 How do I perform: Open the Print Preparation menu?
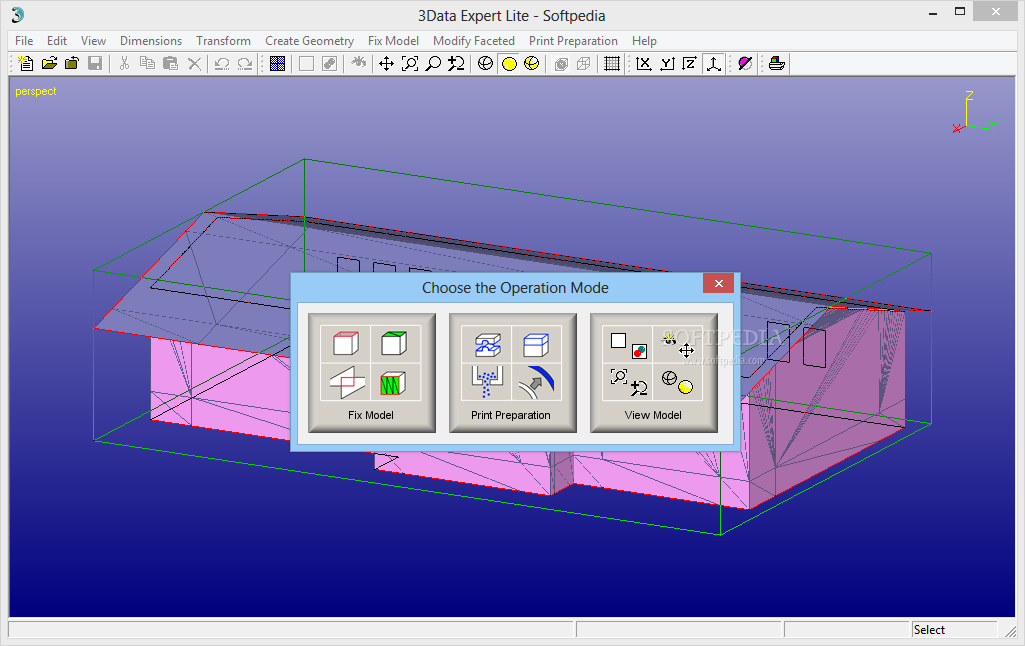(x=573, y=41)
